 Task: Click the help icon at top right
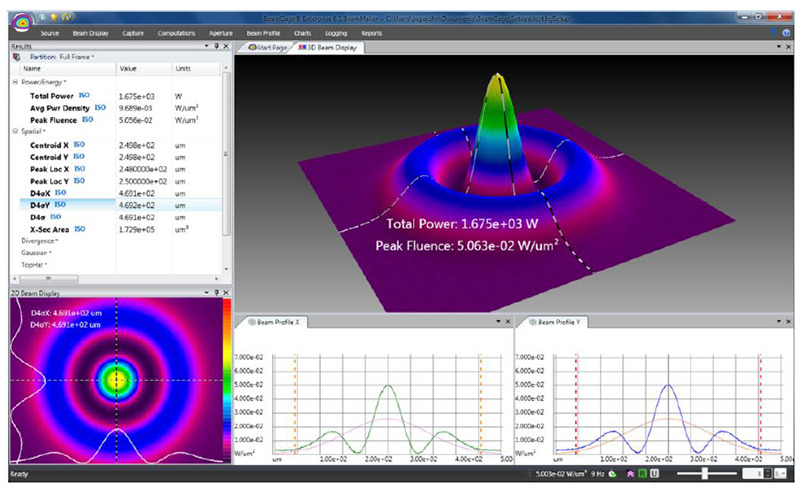787,33
